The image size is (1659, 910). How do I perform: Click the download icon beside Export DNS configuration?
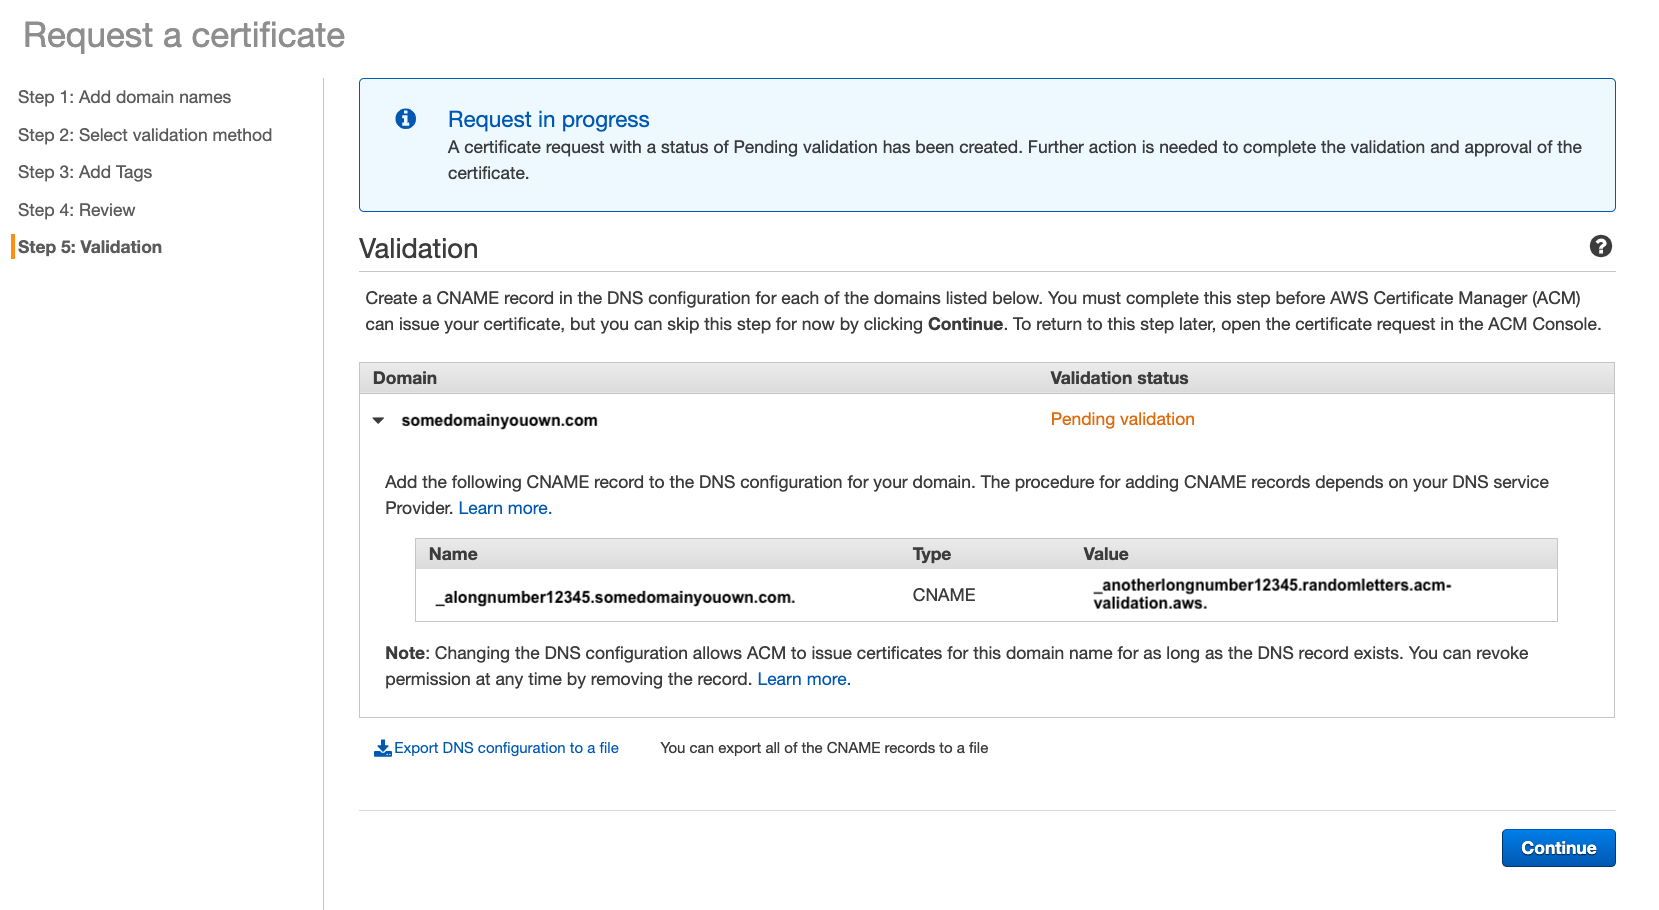coord(382,747)
